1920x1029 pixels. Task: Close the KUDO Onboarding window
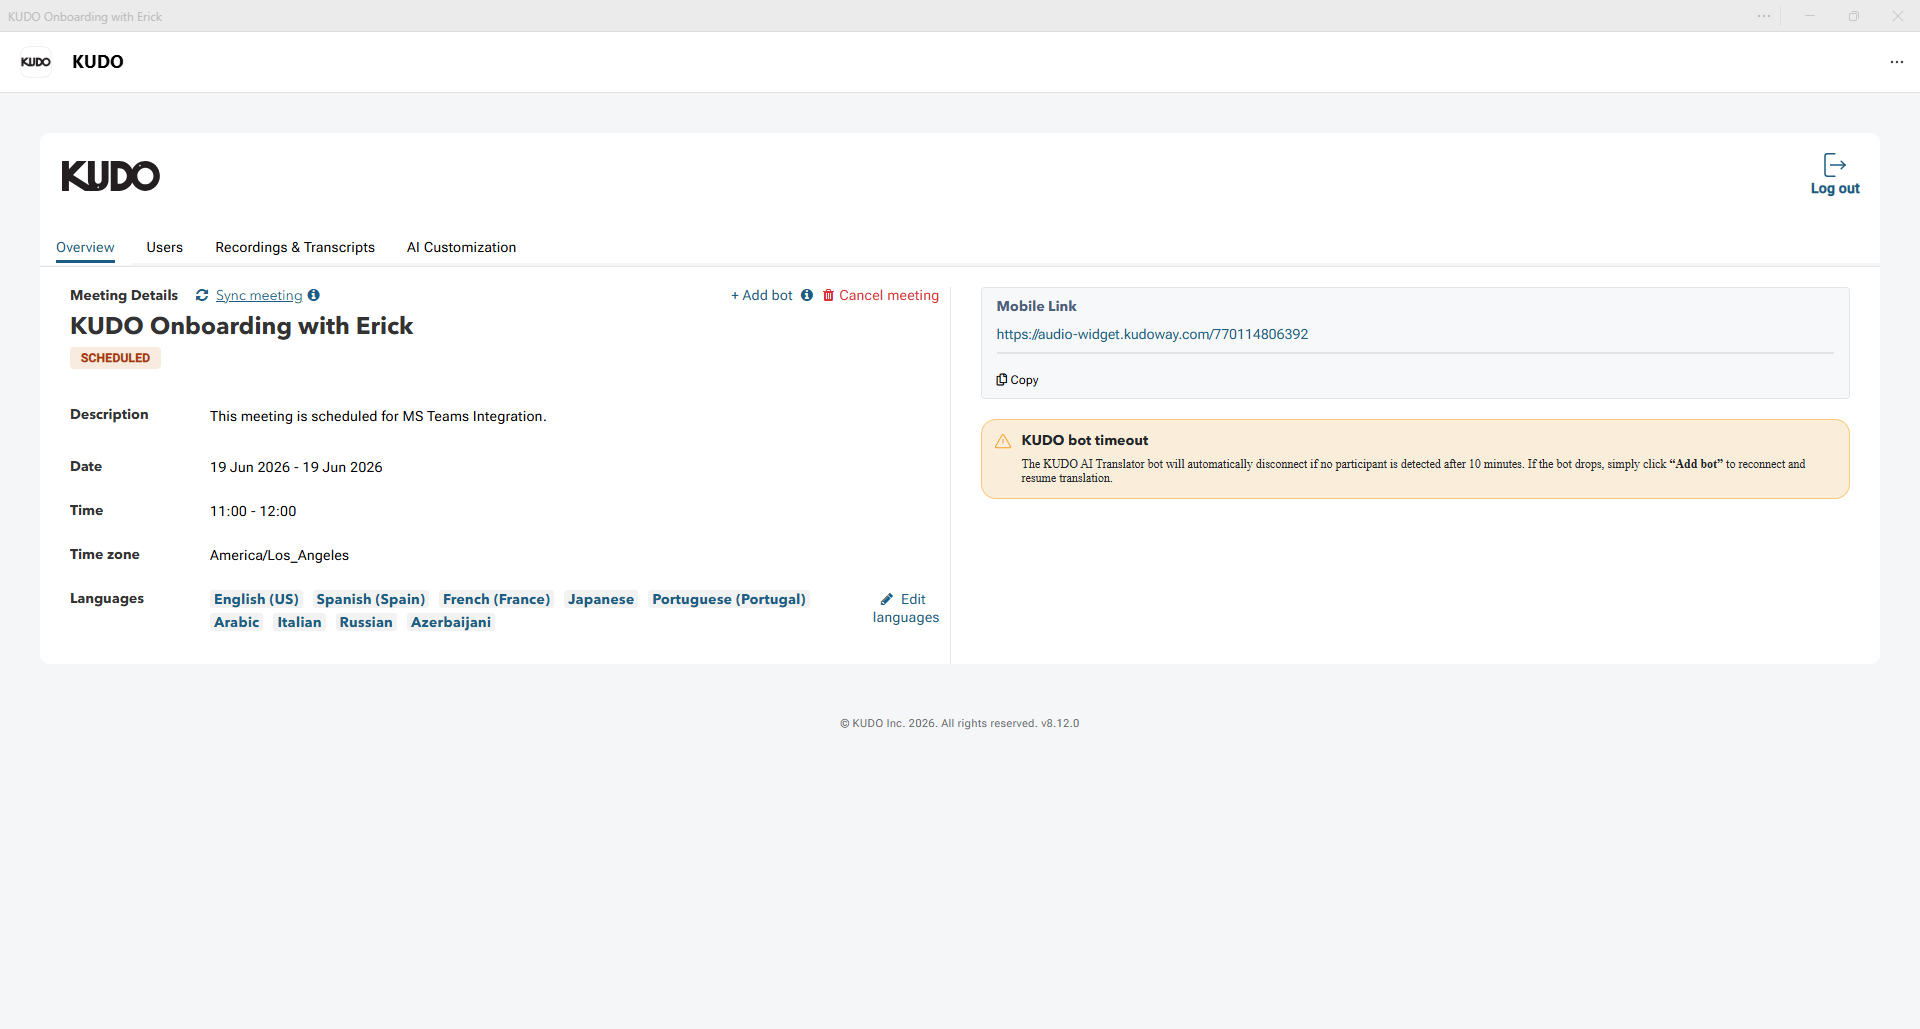(x=1898, y=16)
